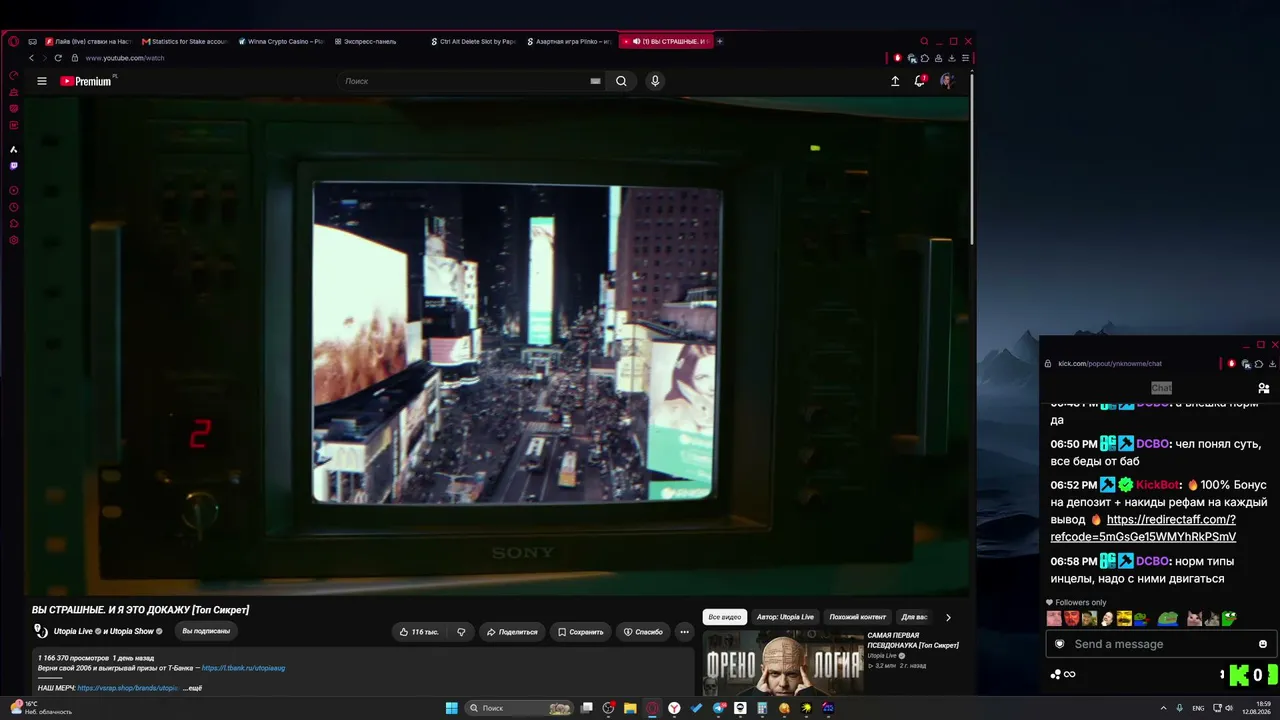Screen dimensions: 1280x720
Task: Open the redirectaff.com link in Kick chat
Action: (1143, 528)
